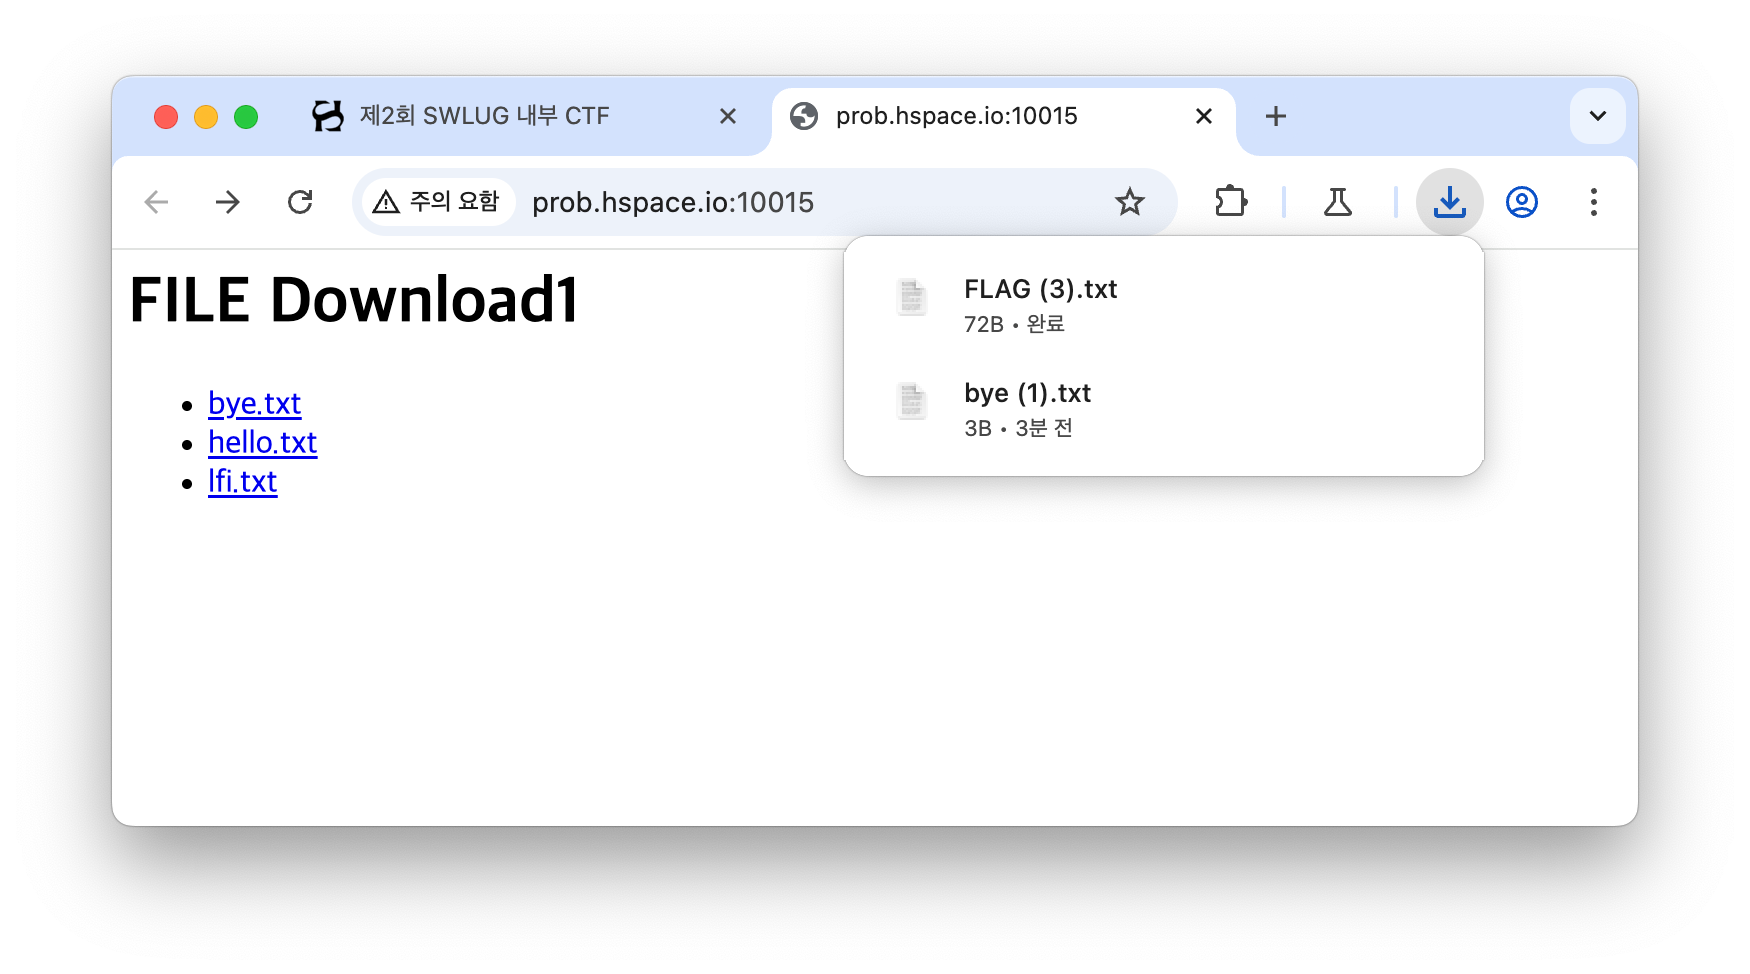Open FLAG (3).txt in downloads popup

pos(1164,304)
